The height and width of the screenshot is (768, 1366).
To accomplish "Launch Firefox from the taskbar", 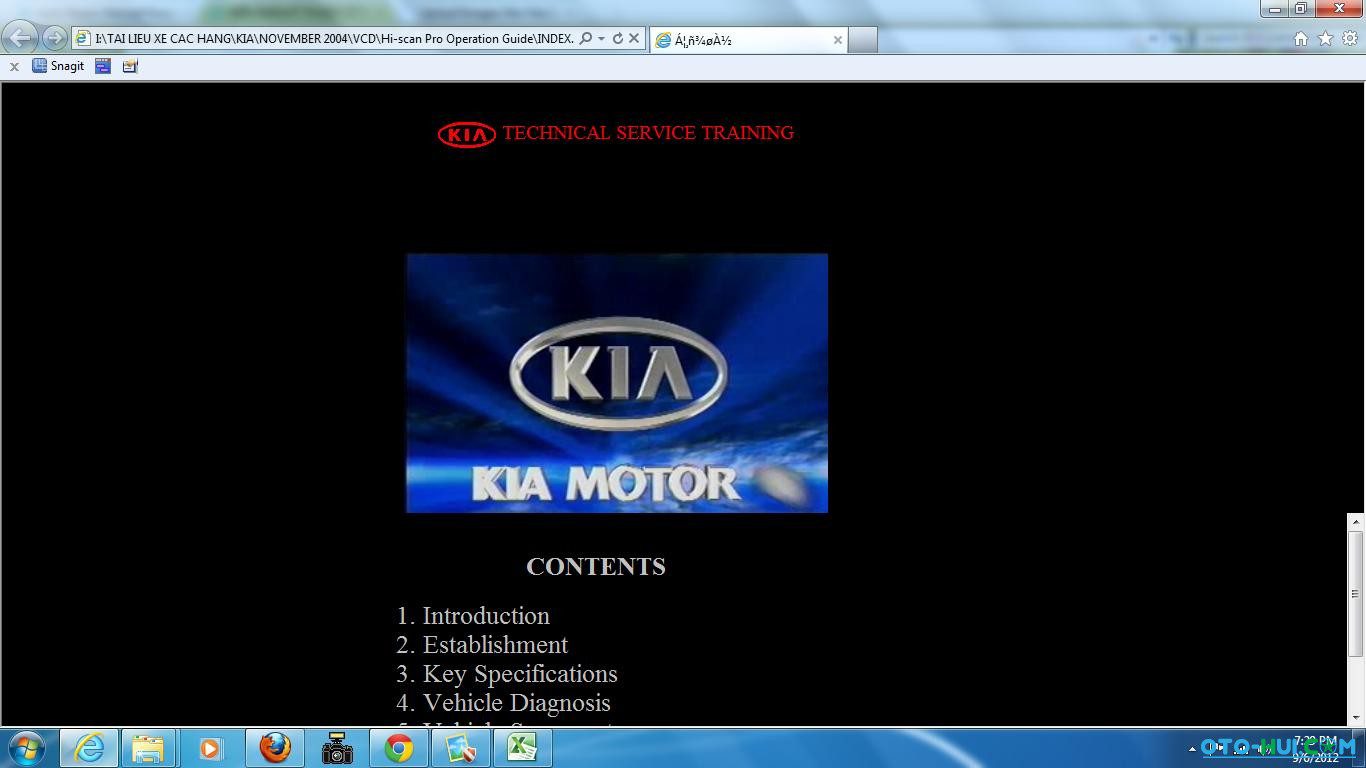I will click(x=274, y=748).
